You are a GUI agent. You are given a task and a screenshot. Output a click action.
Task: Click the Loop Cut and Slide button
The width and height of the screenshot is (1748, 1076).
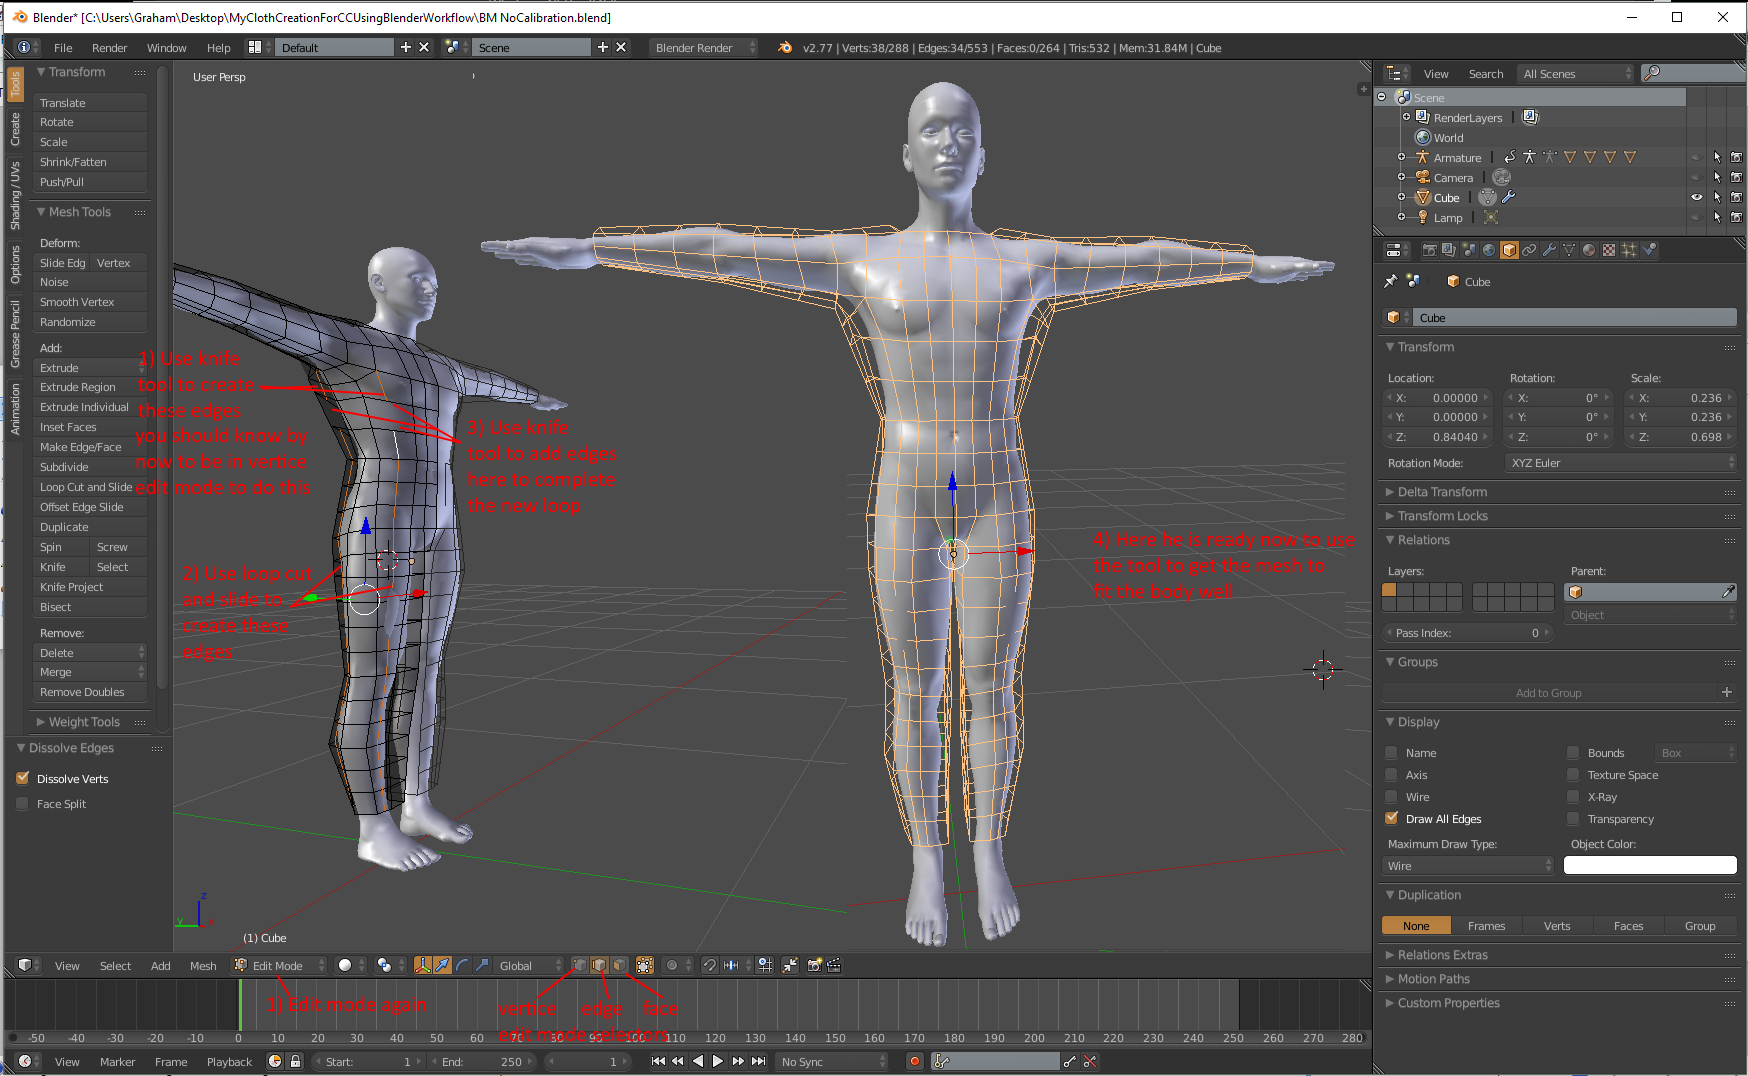click(x=89, y=486)
